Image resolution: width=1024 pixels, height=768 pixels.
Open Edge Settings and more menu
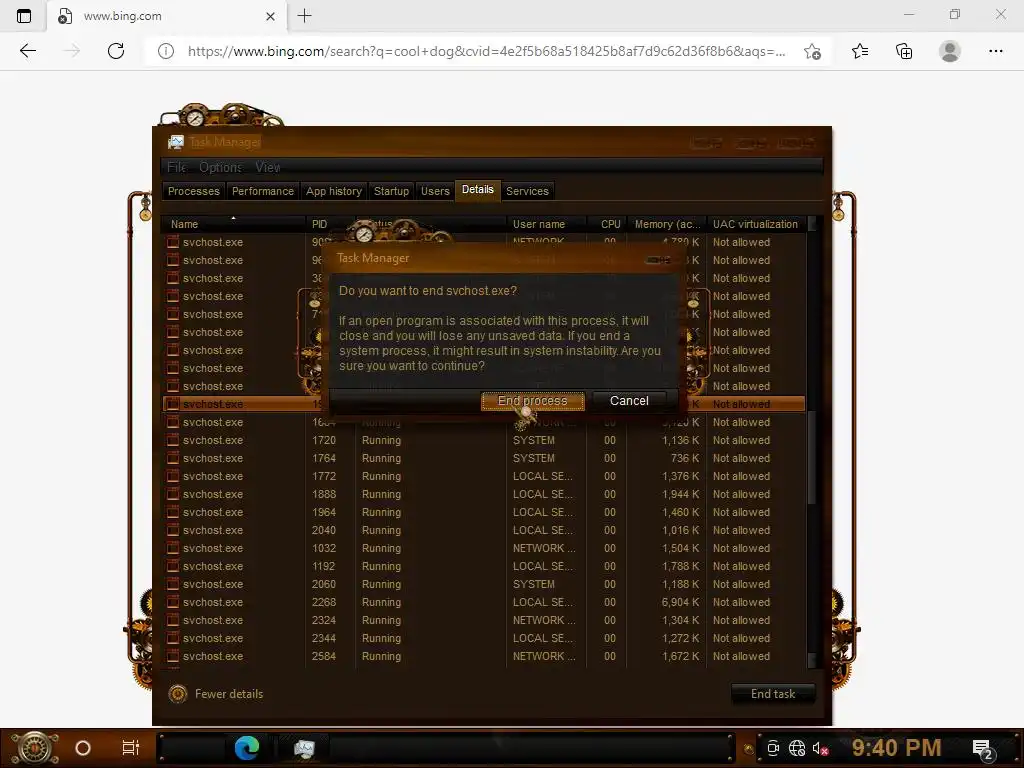click(995, 51)
